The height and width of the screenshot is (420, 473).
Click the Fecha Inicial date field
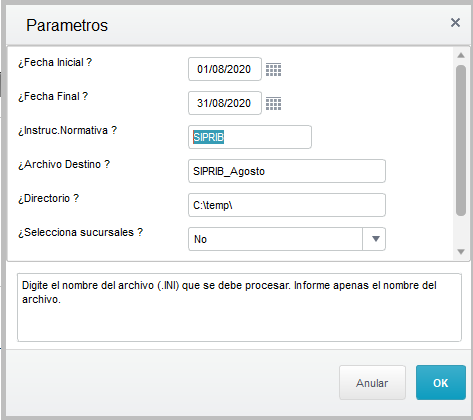pyautogui.click(x=225, y=69)
